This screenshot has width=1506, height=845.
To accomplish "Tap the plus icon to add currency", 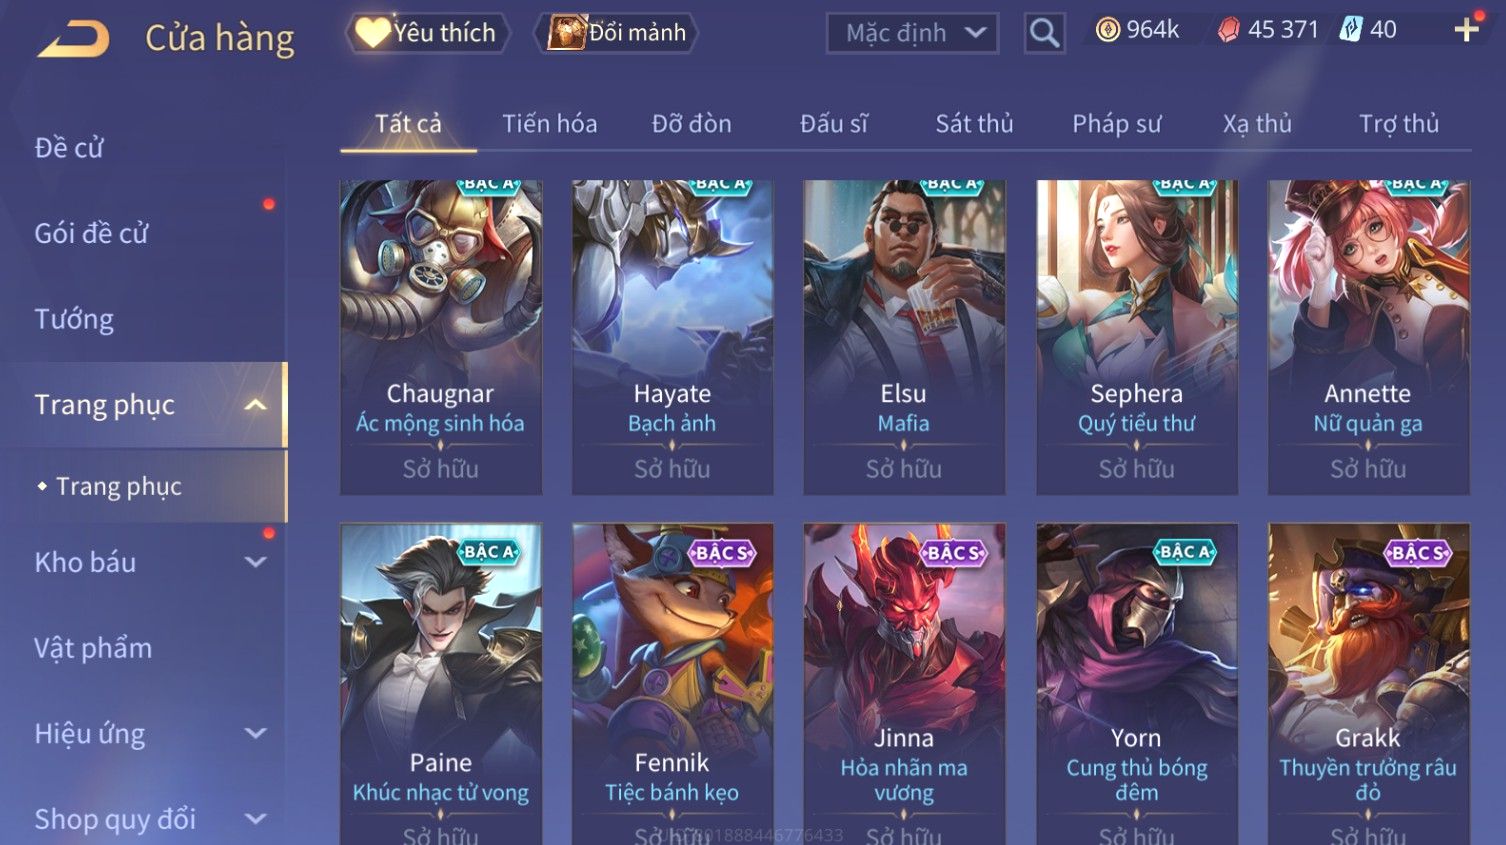I will 1466,30.
